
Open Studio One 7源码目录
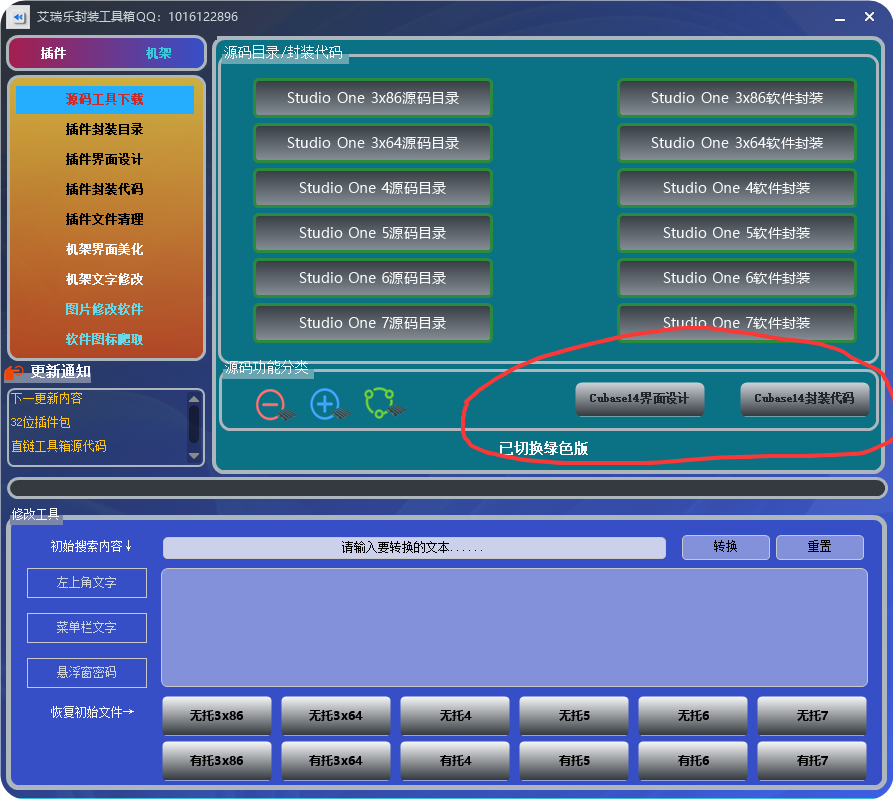[373, 323]
